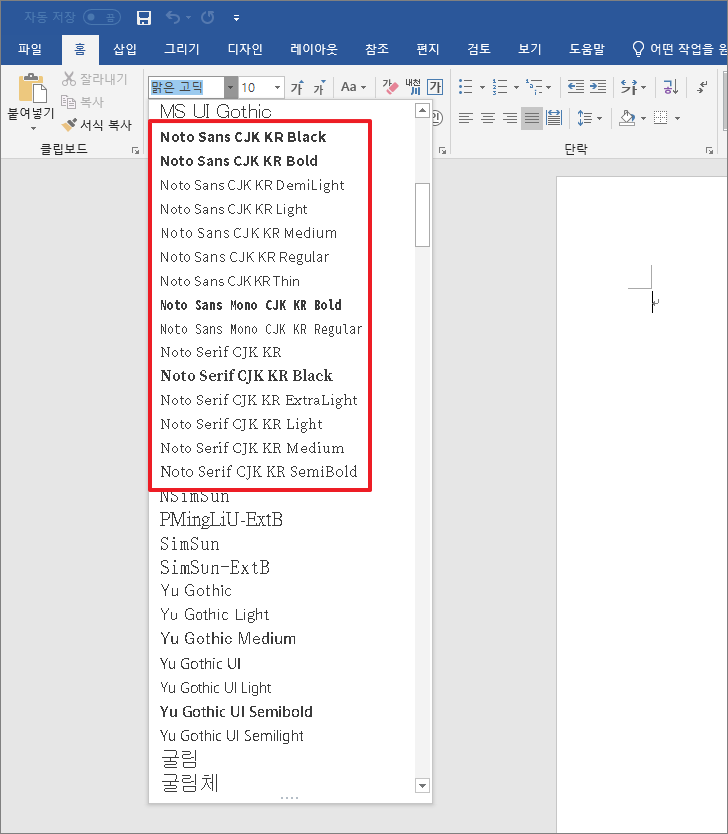Click the multilevel list icon
The image size is (728, 834).
[534, 87]
